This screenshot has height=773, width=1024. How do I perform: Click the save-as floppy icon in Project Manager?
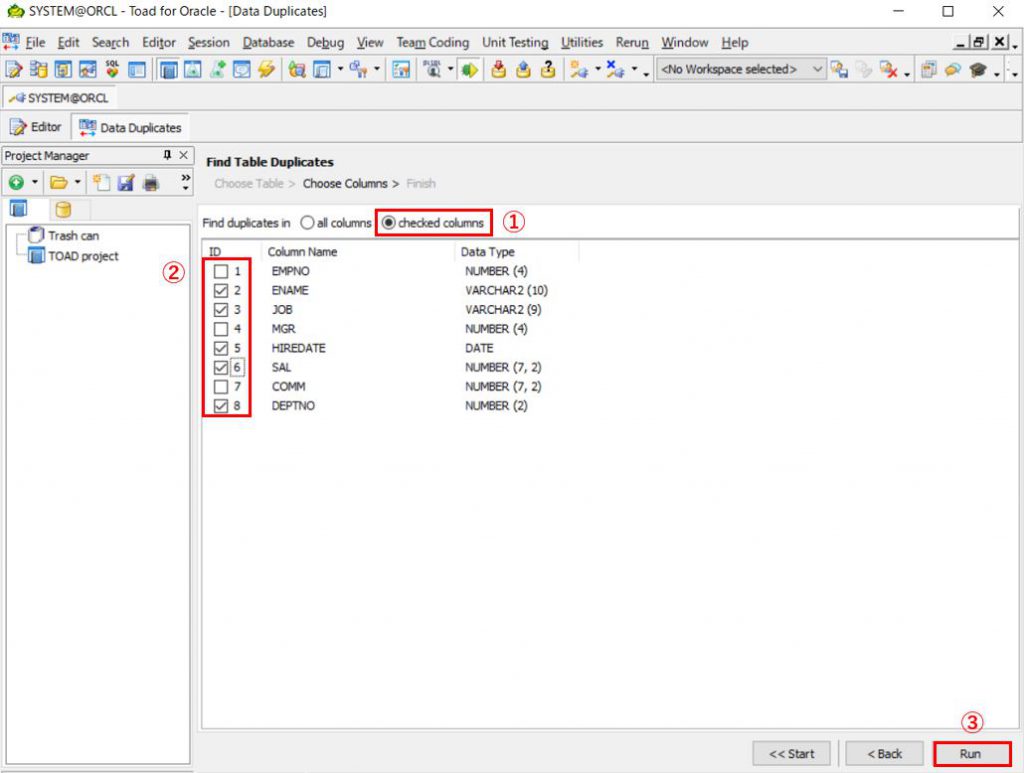click(126, 183)
